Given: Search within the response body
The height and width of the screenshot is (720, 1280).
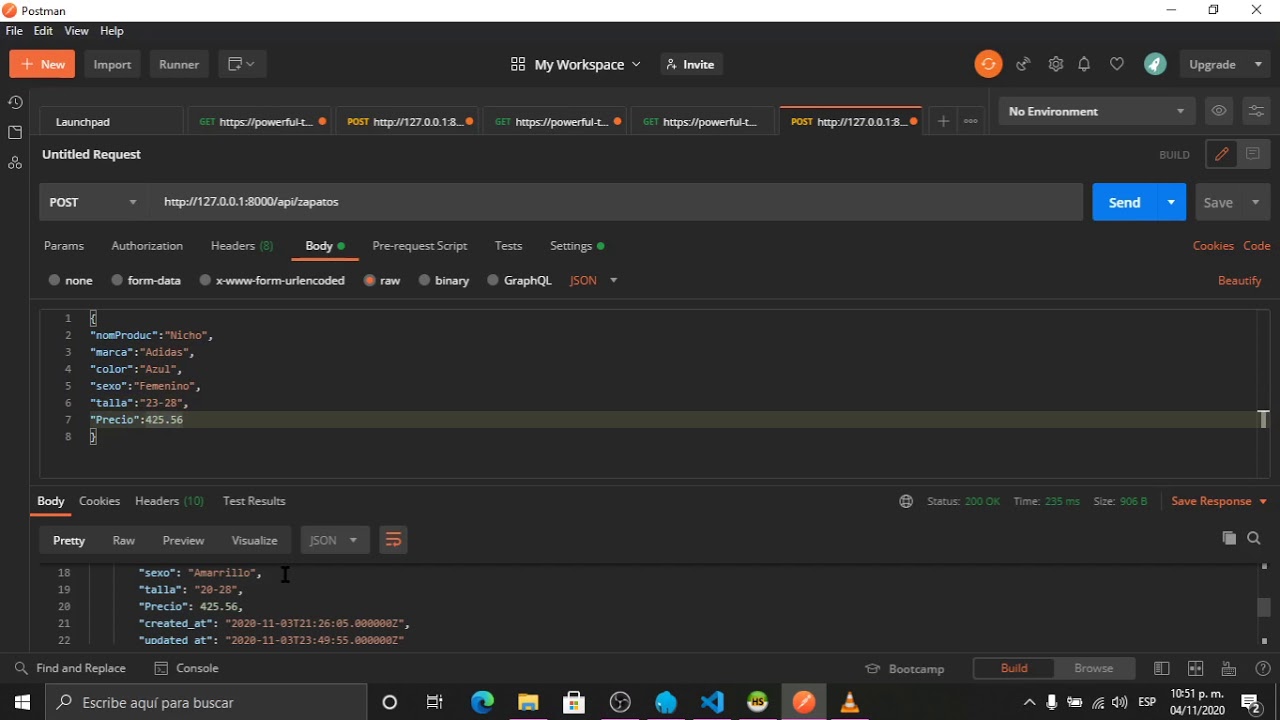Looking at the screenshot, I should pyautogui.click(x=1254, y=538).
